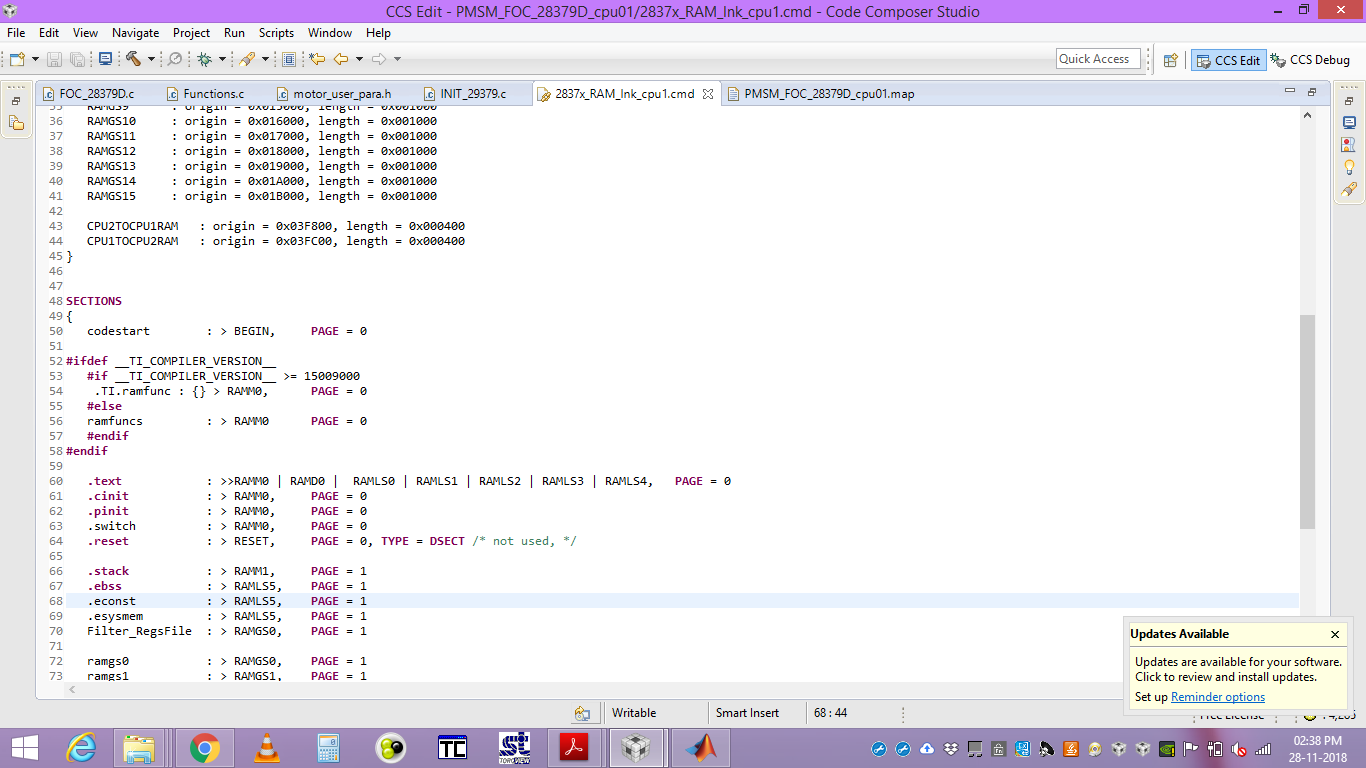
Task: Switch to the motor_user_para.h tab
Action: 341,94
